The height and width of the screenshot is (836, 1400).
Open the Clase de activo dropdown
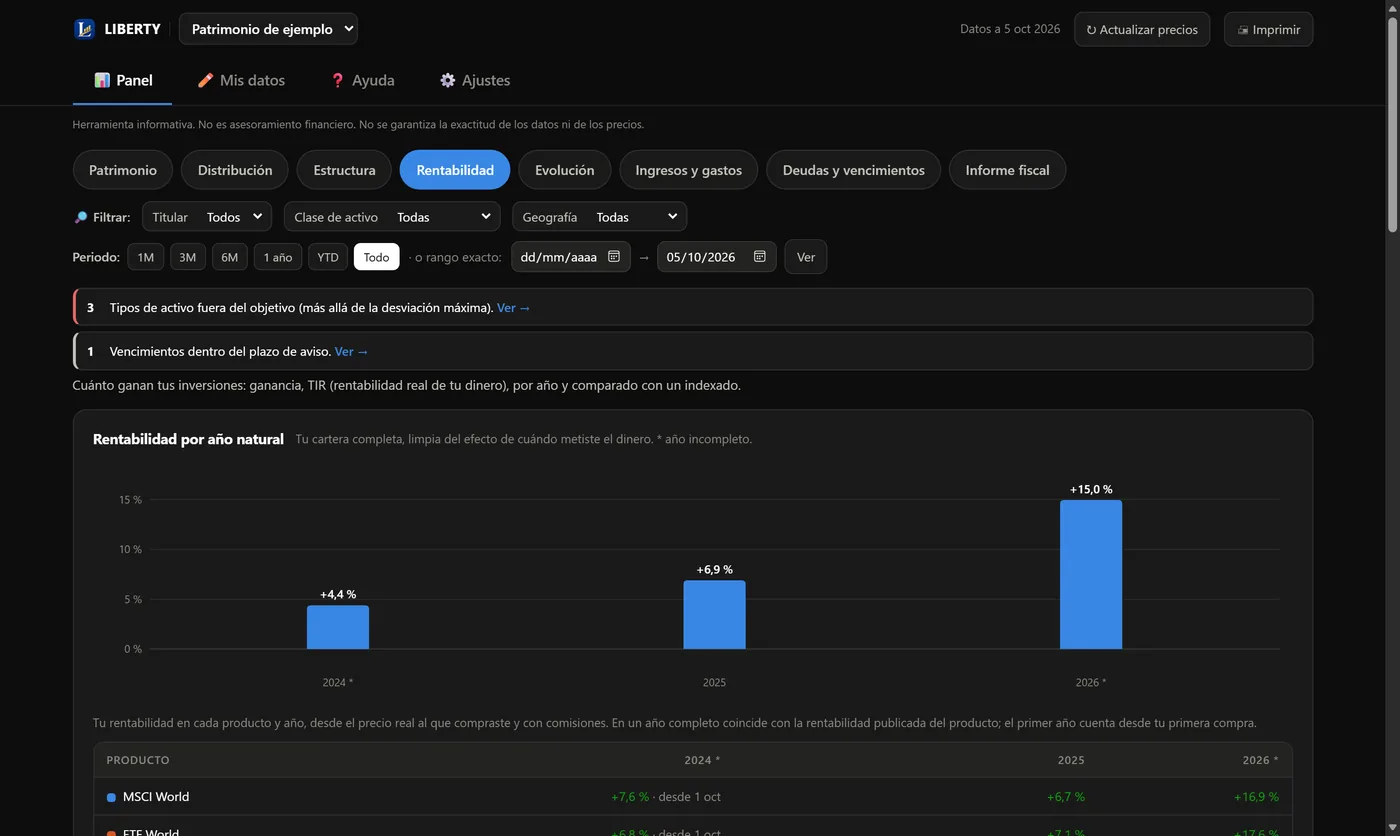pos(392,217)
